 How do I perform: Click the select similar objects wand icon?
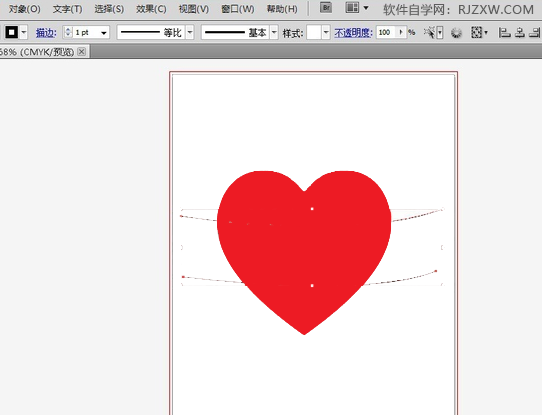click(x=430, y=32)
